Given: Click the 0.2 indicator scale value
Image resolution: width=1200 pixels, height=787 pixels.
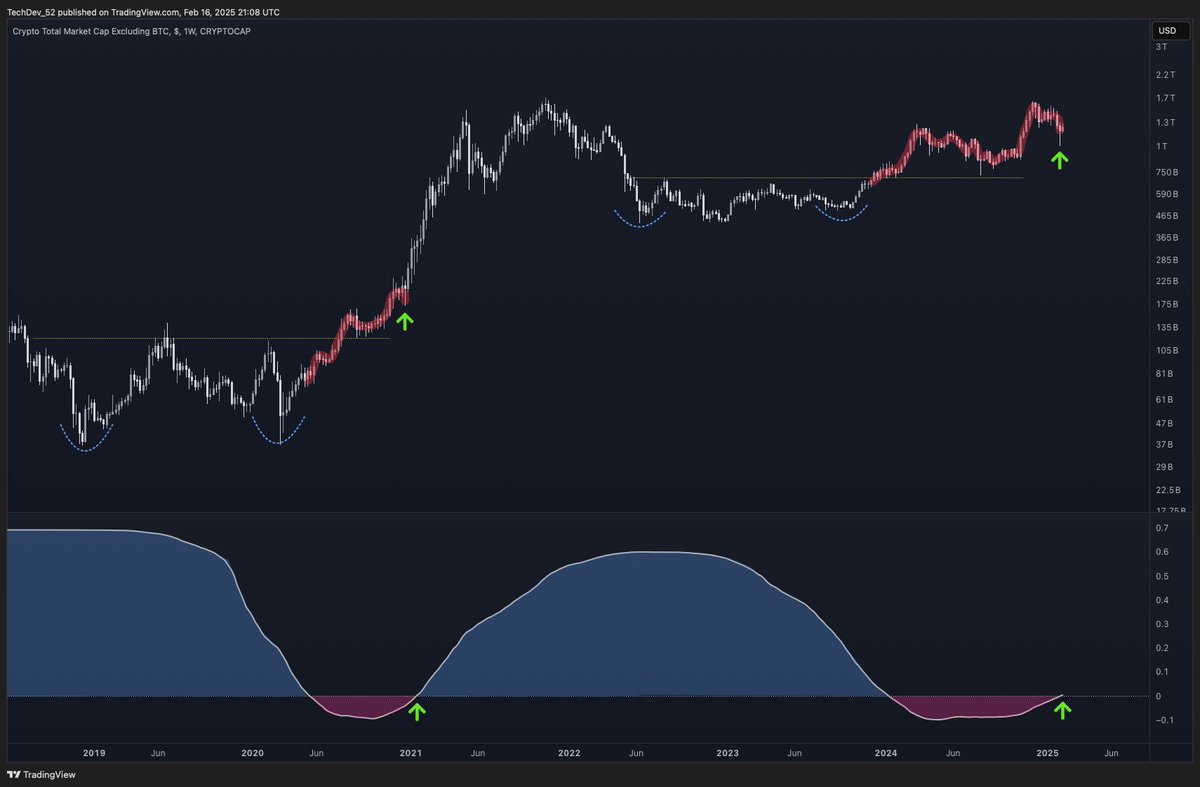Looking at the screenshot, I should [1162, 648].
